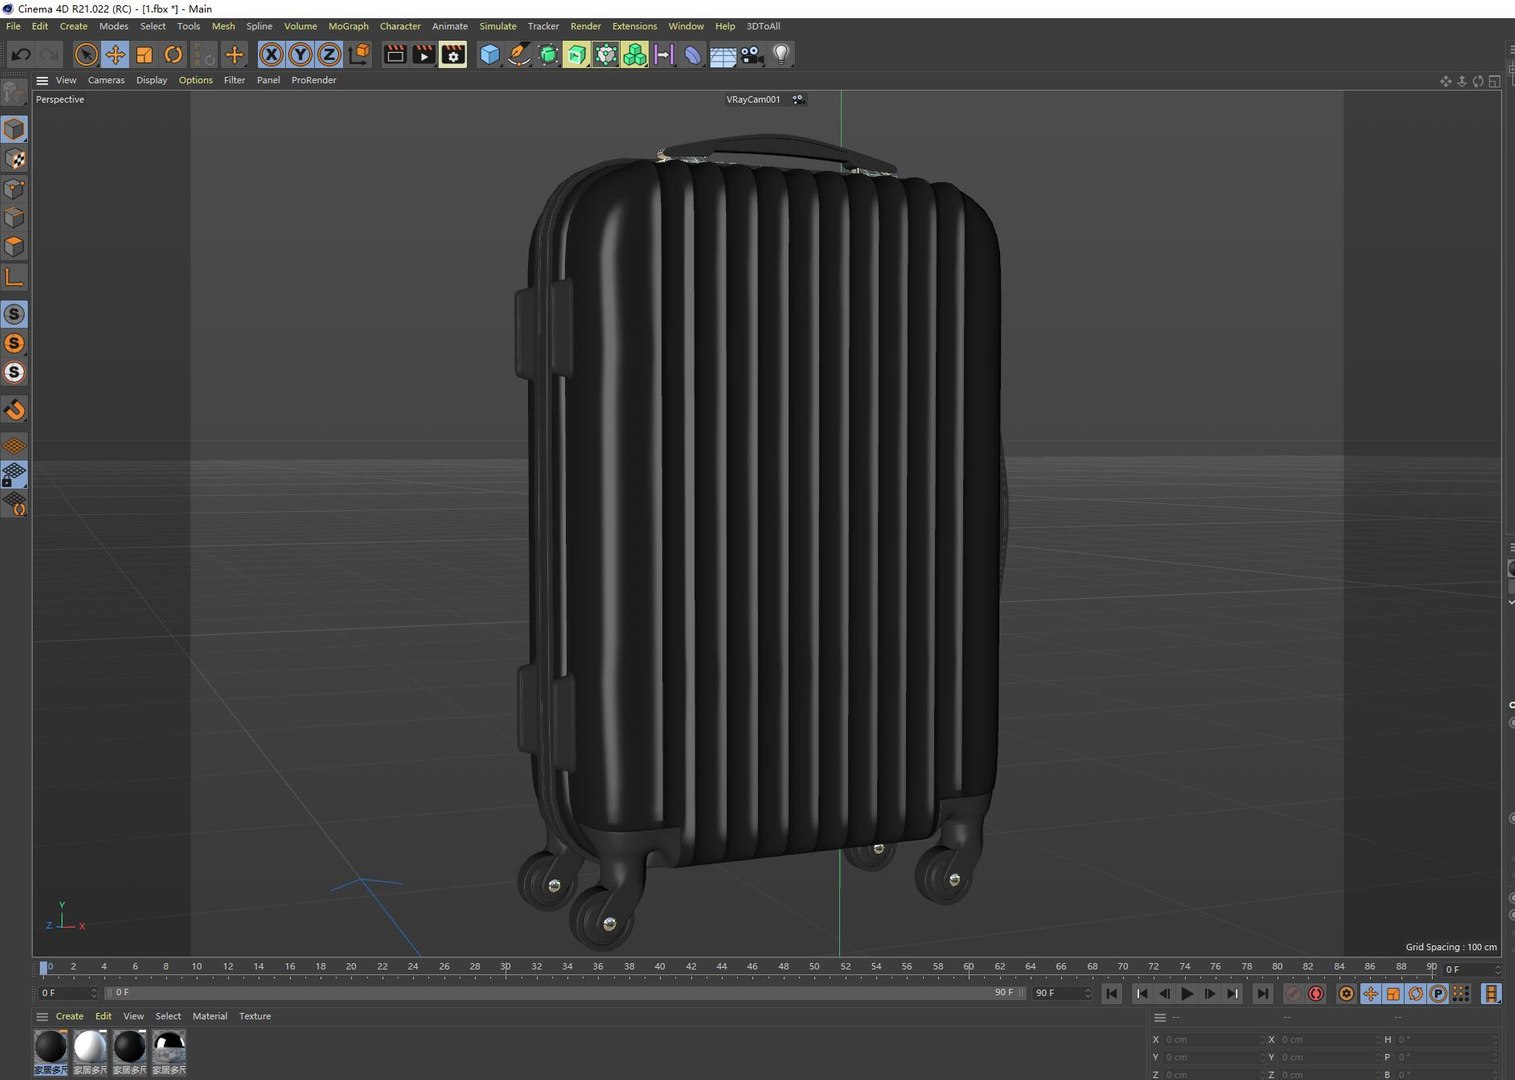Select the Spline Pen tool
1515x1080 pixels.
pyautogui.click(x=518, y=55)
